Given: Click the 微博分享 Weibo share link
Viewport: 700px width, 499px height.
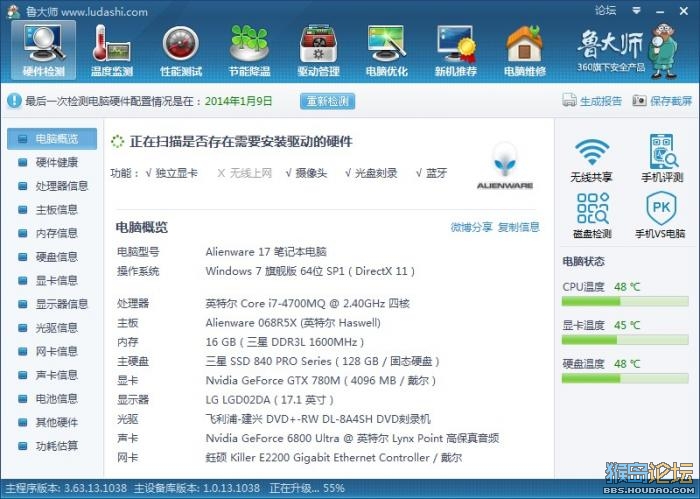Looking at the screenshot, I should coord(471,227).
